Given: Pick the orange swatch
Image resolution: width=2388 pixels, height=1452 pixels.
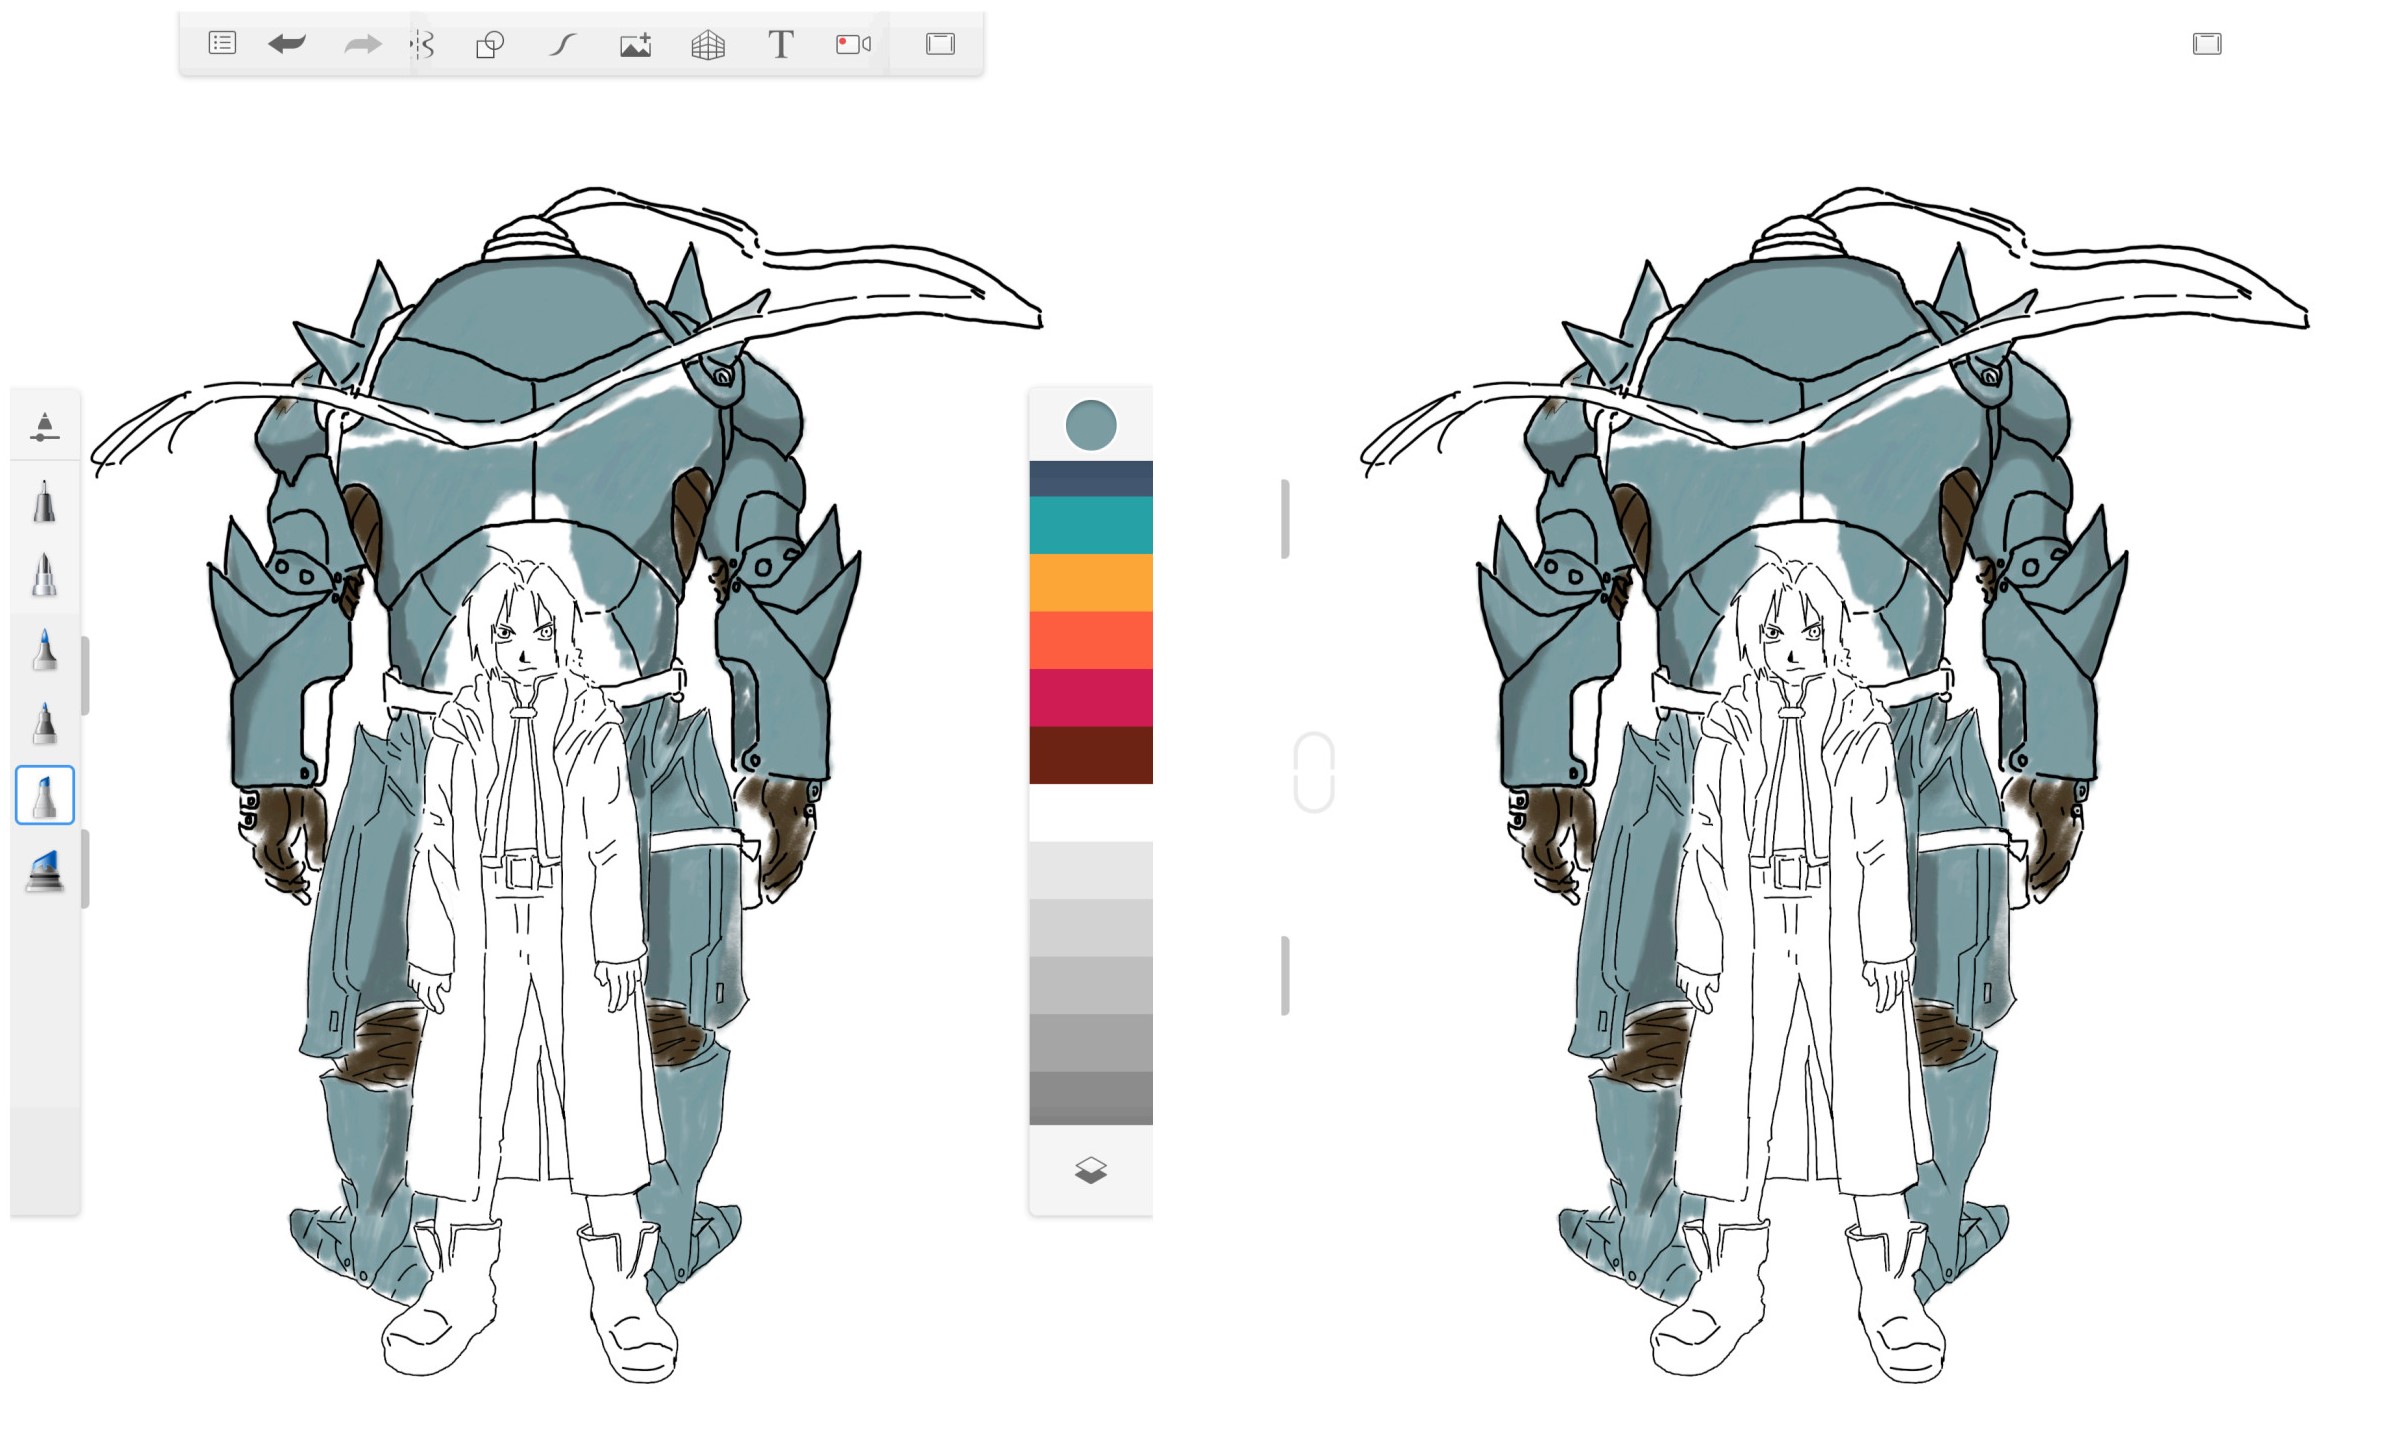Looking at the screenshot, I should coord(1091,583).
